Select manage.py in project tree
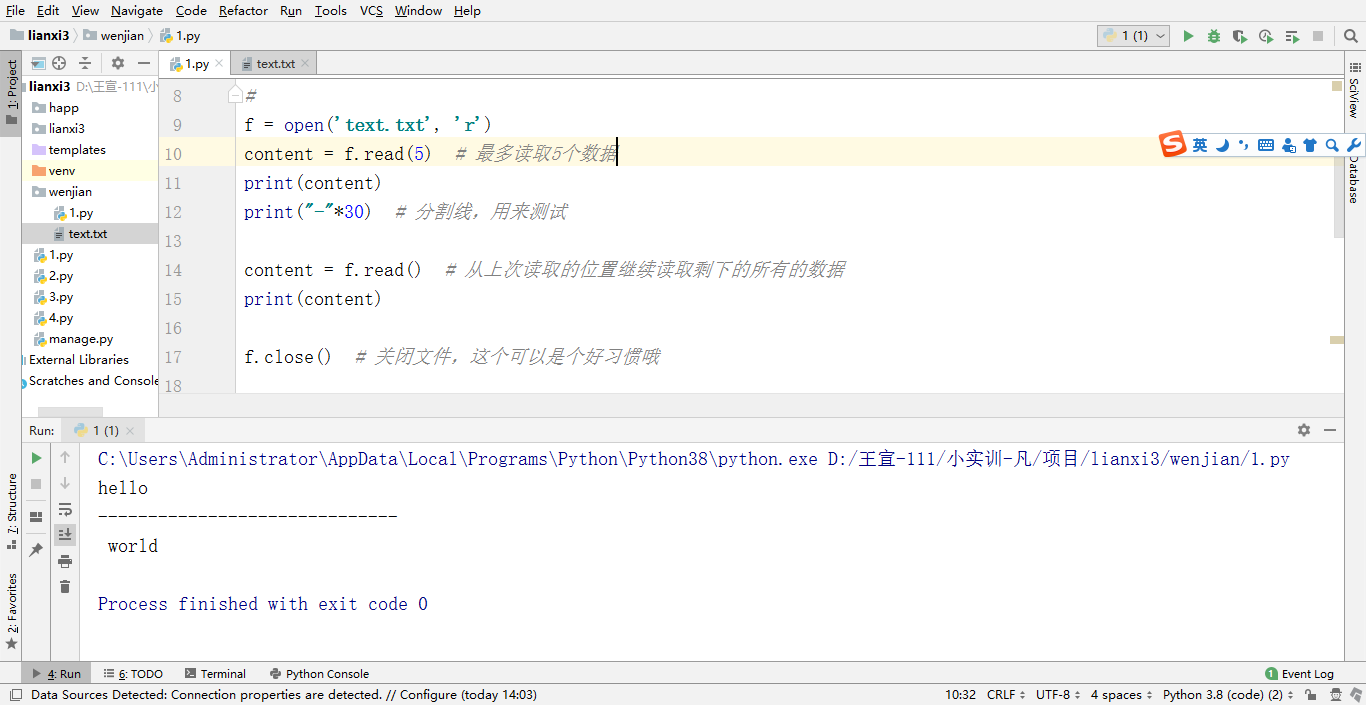 pyautogui.click(x=81, y=338)
